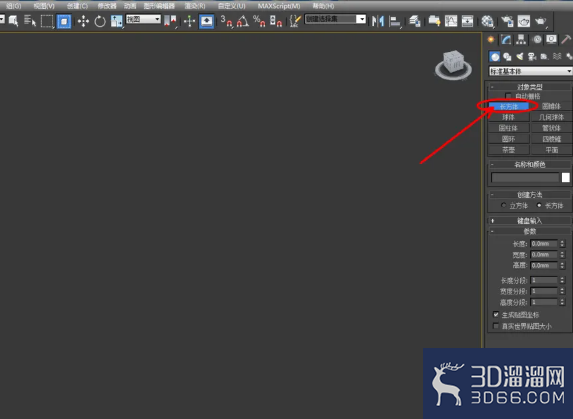This screenshot has width=573, height=419.
Task: Click the 高度 spinner arrows
Action: 562,265
